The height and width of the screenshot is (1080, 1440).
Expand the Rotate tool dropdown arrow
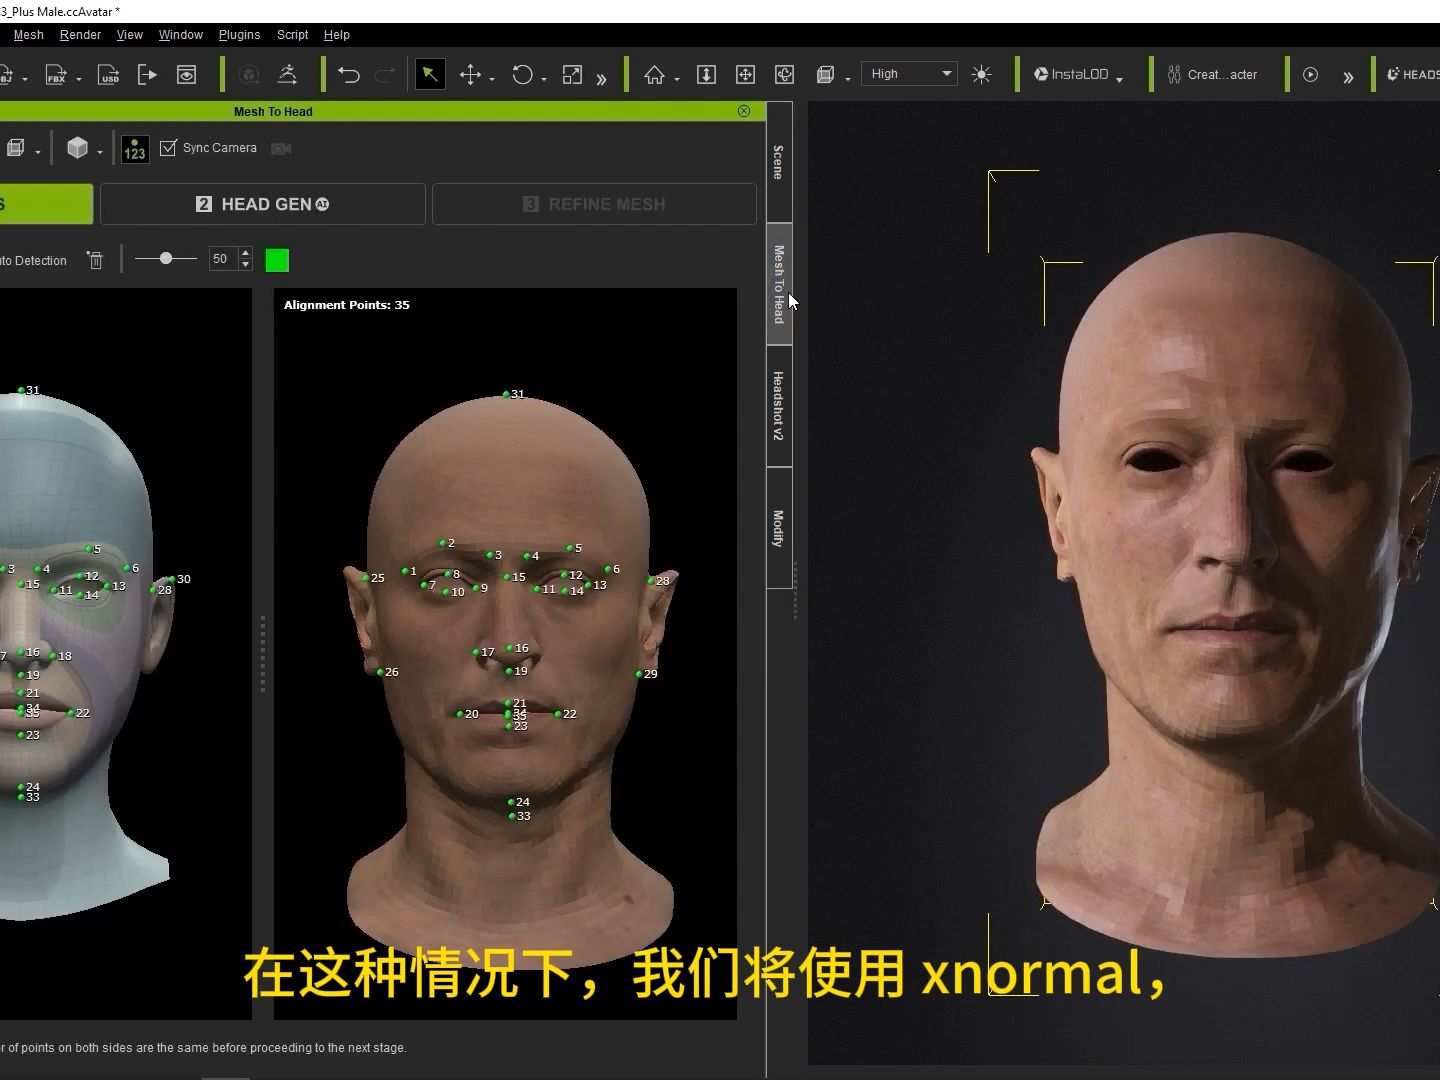544,78
